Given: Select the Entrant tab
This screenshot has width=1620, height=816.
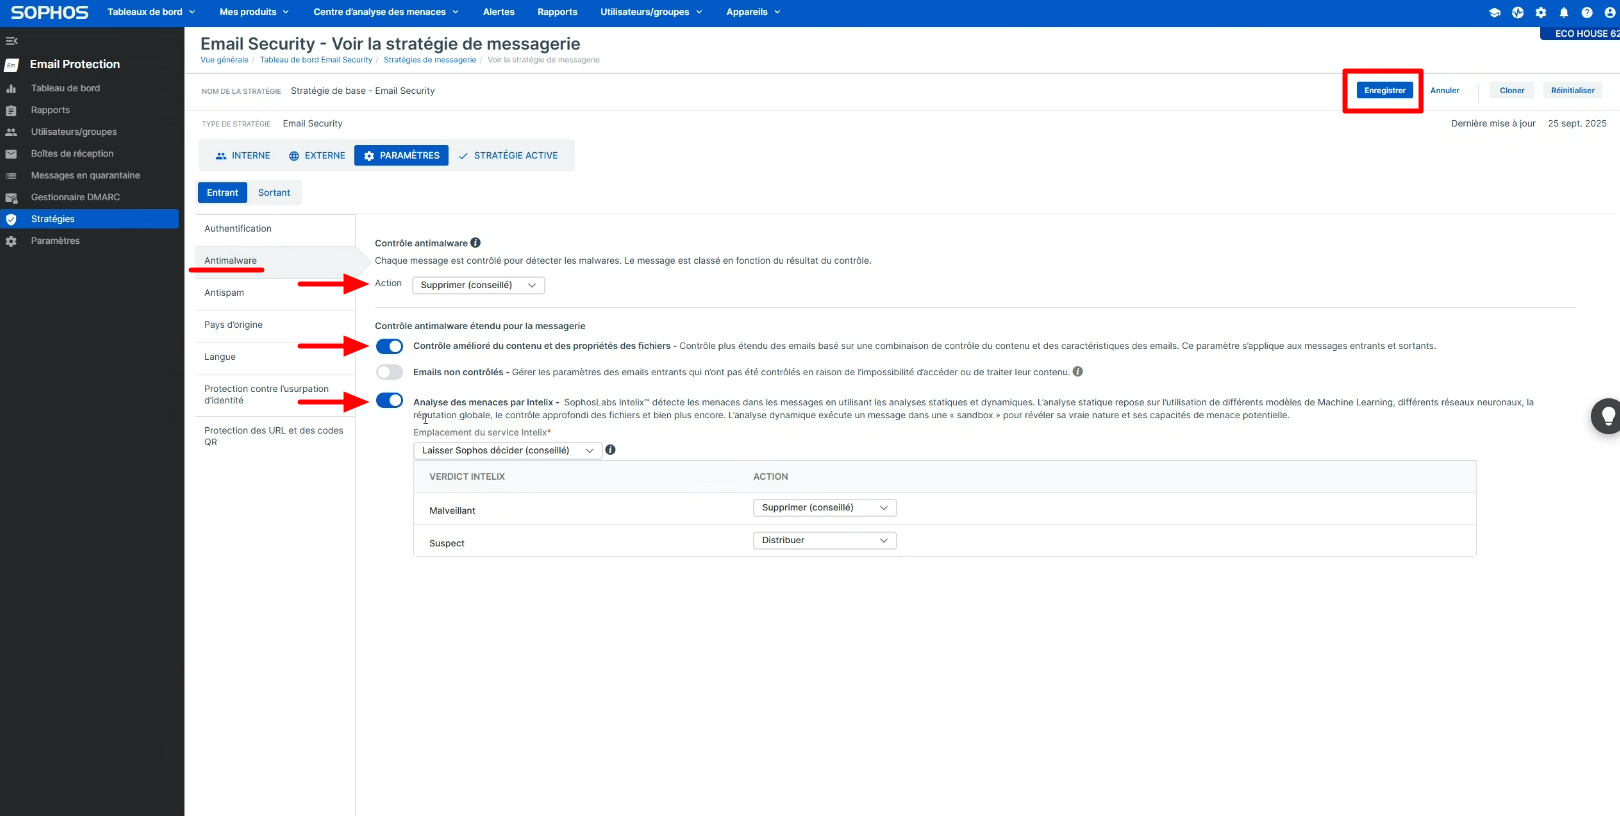Looking at the screenshot, I should 222,193.
